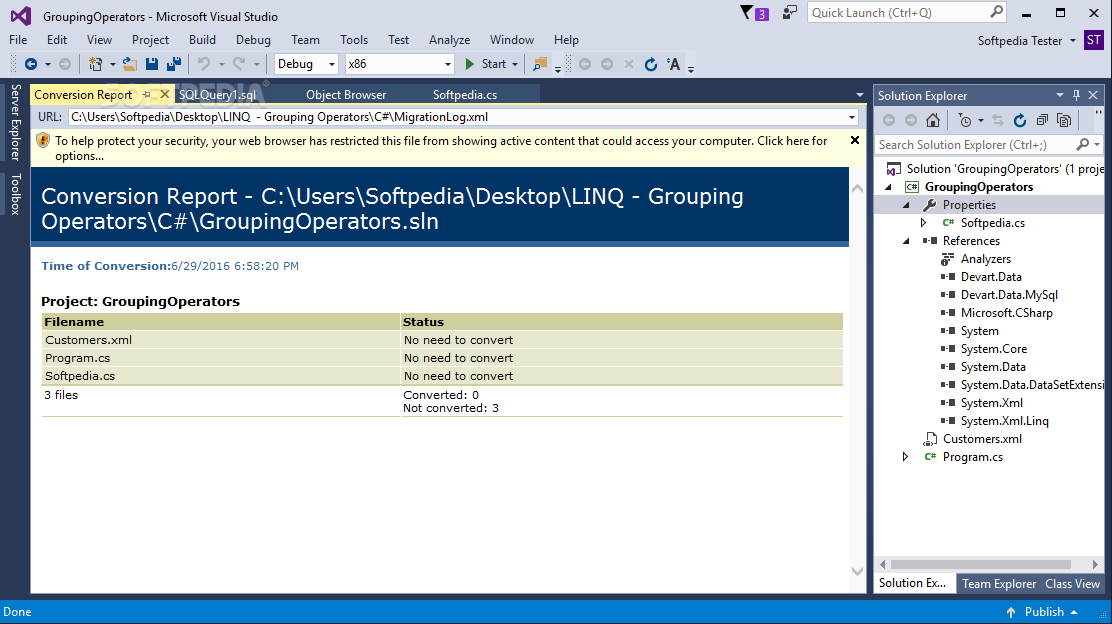Image resolution: width=1112 pixels, height=624 pixels.
Task: Collapse the GroupingOperators project node
Action: [889, 187]
